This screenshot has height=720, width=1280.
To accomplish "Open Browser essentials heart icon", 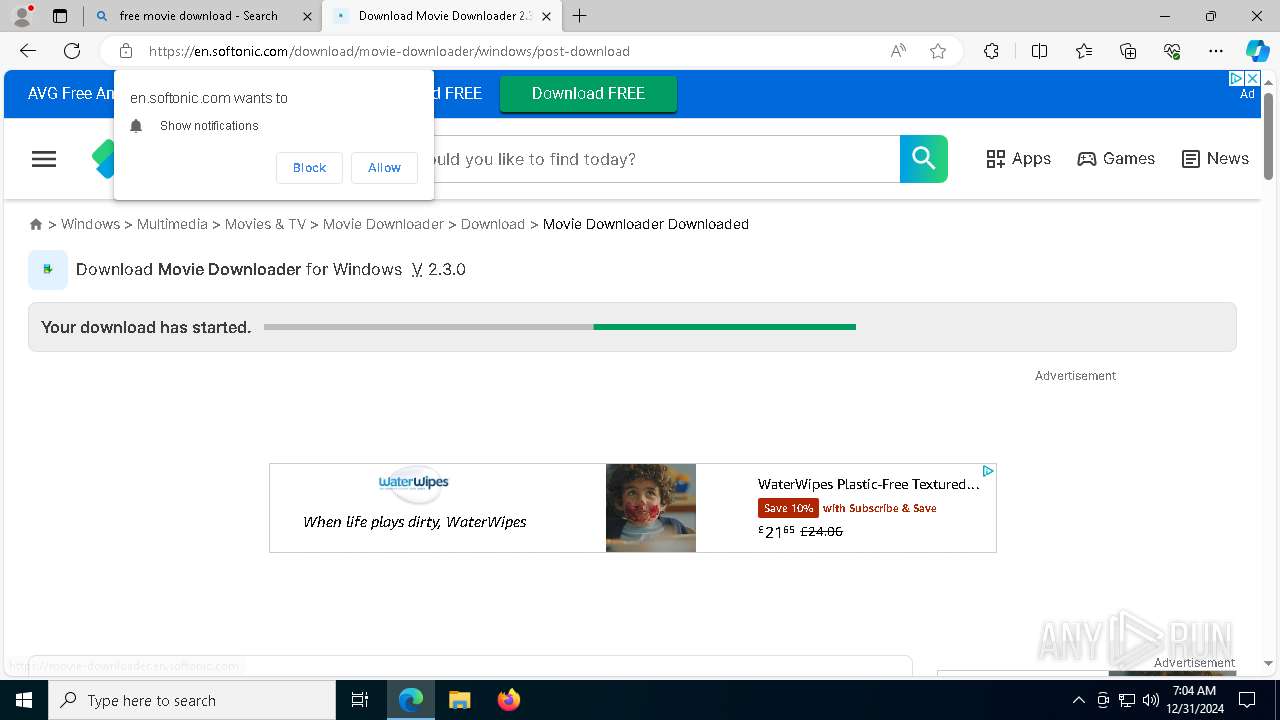I will (1172, 51).
